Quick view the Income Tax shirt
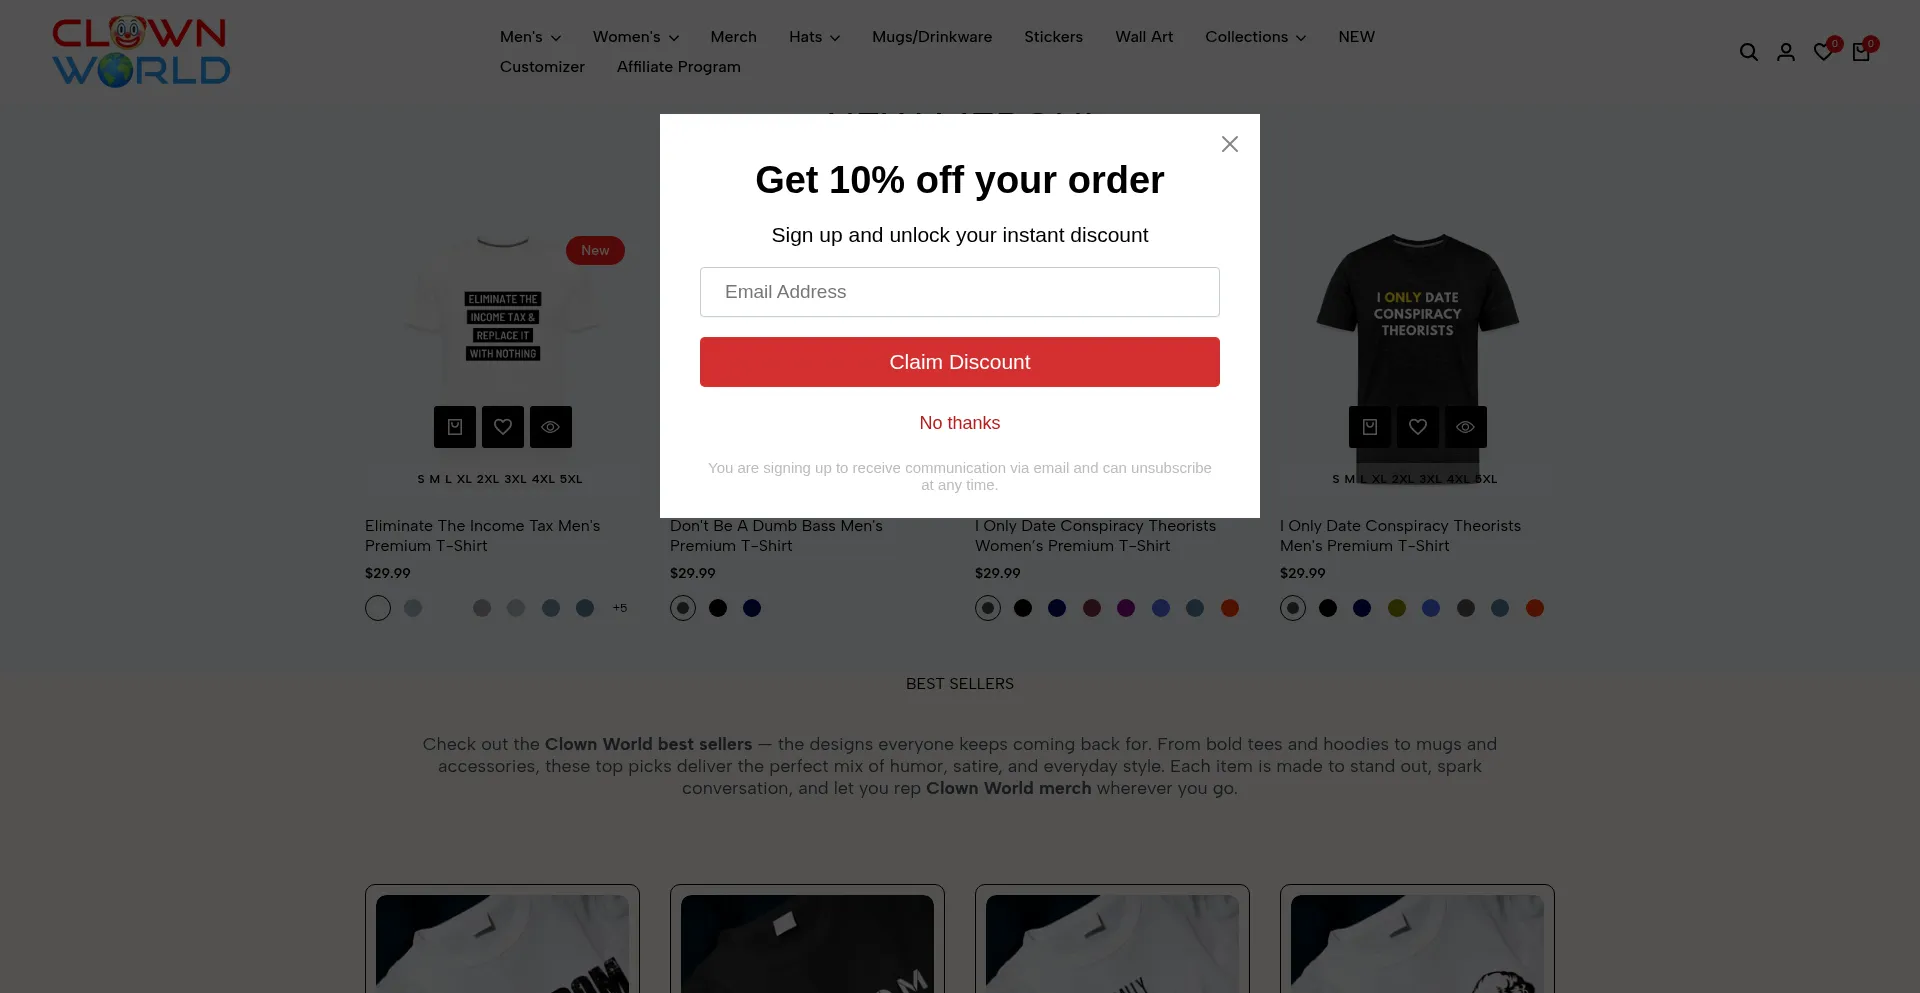 tap(551, 427)
